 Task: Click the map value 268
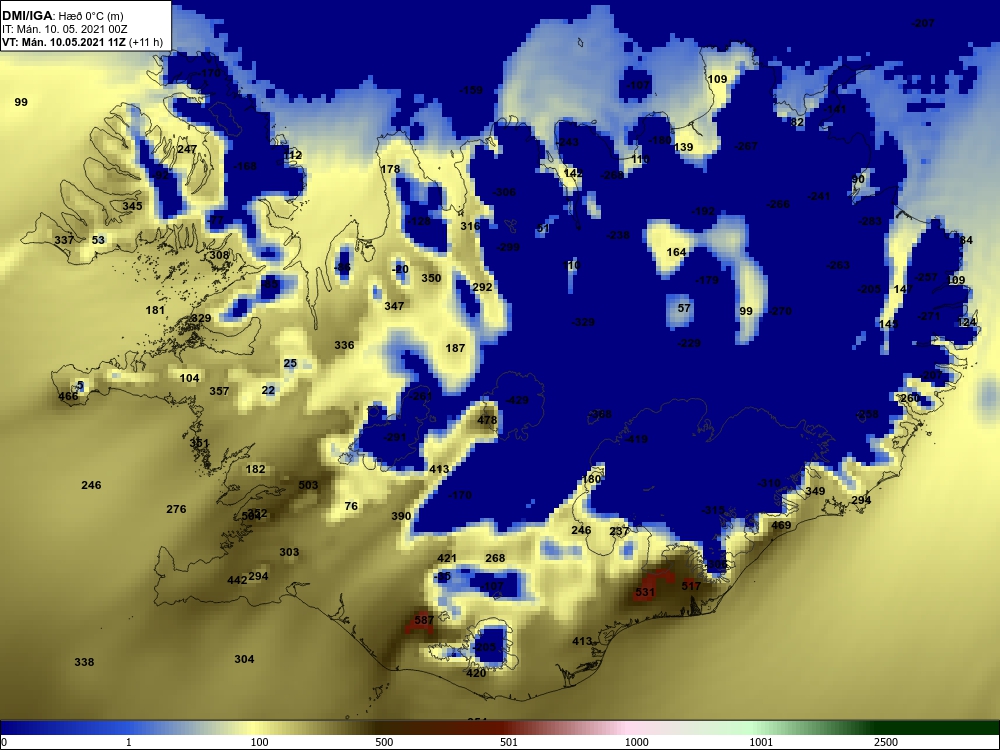[495, 558]
